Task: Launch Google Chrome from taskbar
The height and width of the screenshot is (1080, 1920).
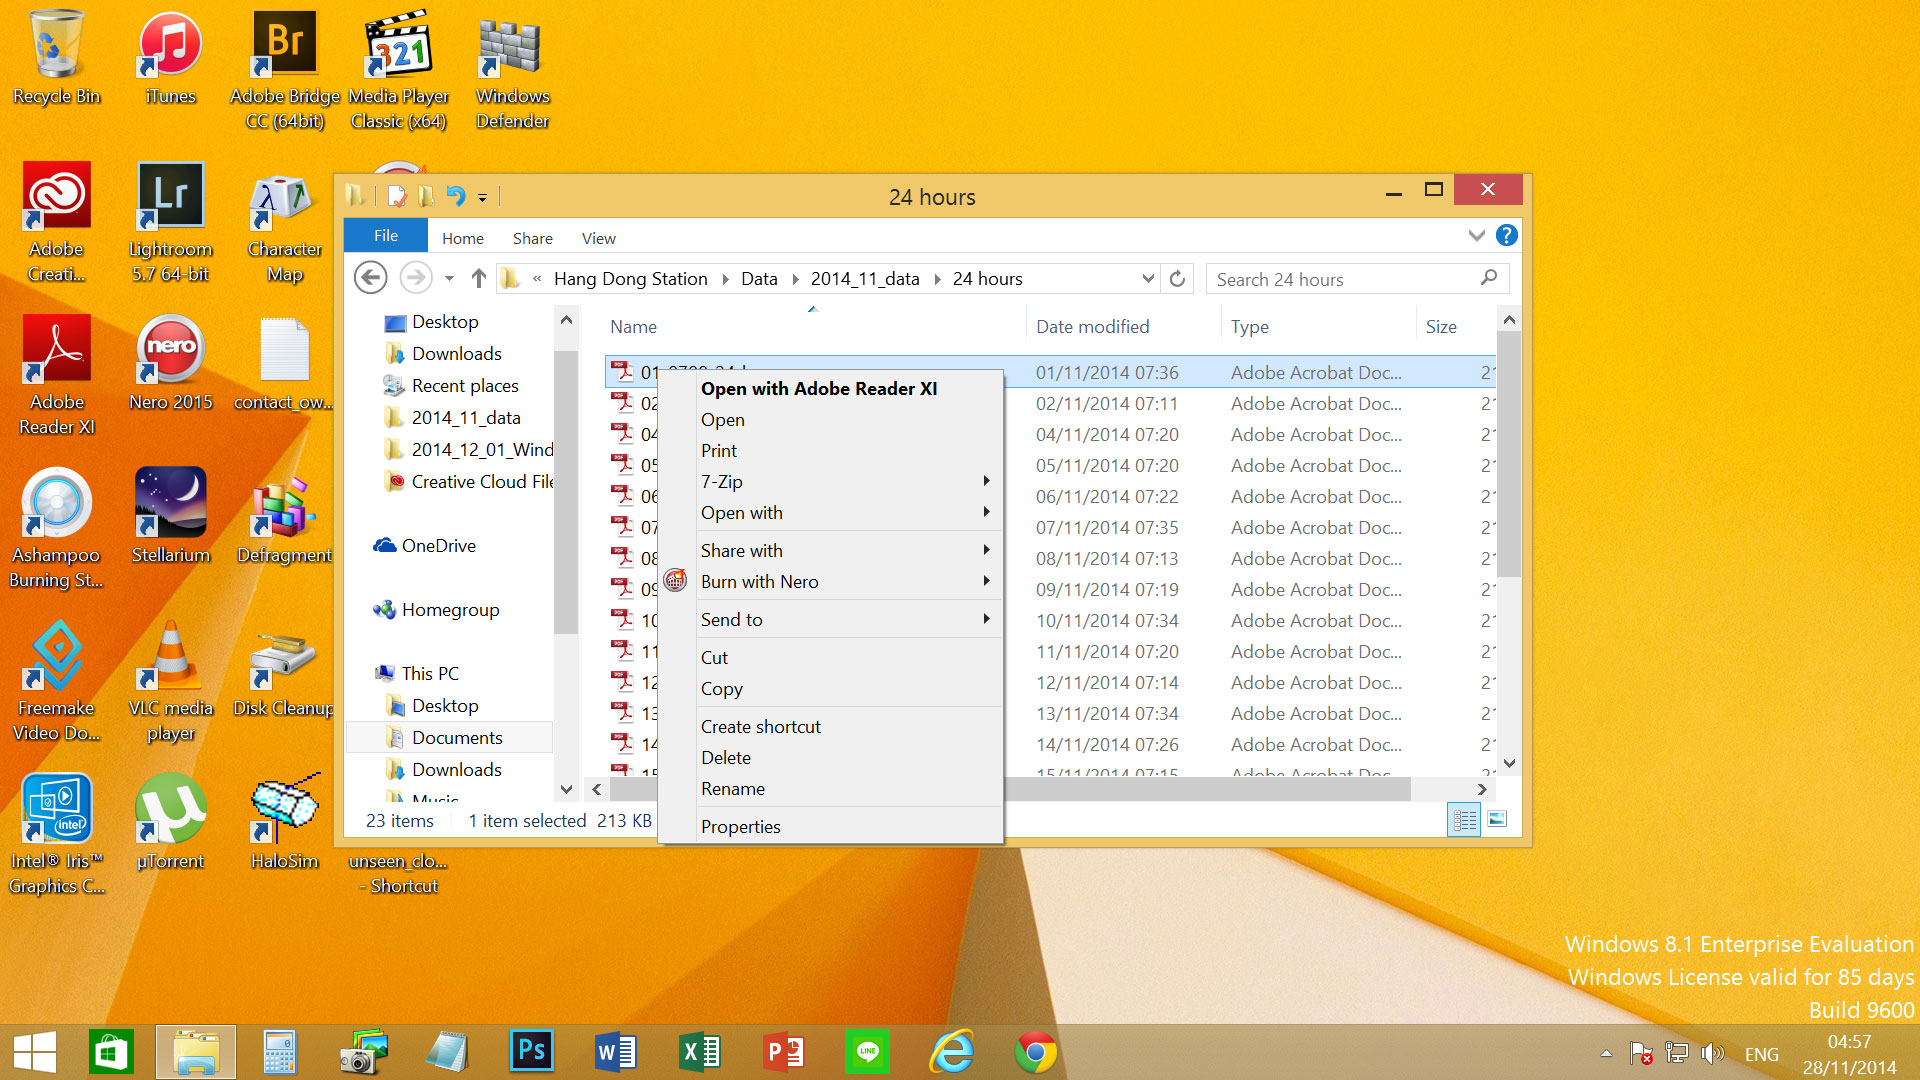Action: 1035,1052
